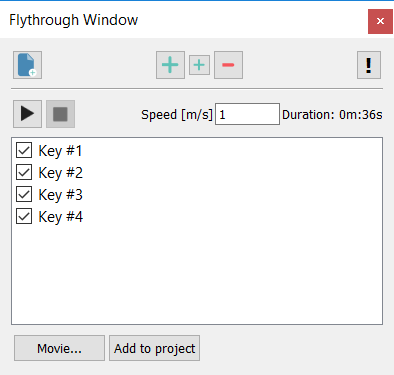394x375 pixels.
Task: Play the flythrough animation
Action: coord(27,114)
